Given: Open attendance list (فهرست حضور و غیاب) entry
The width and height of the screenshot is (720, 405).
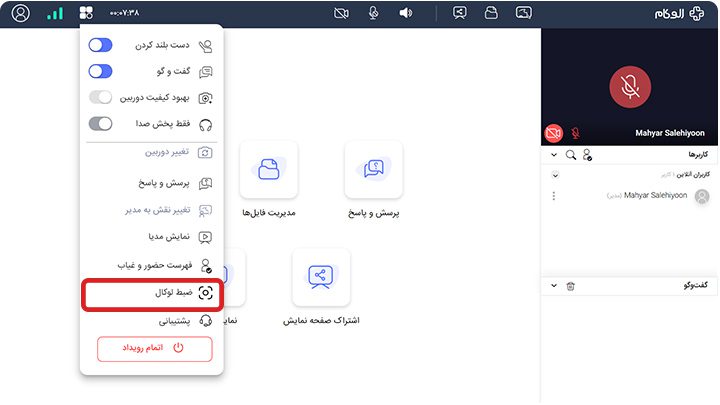Looking at the screenshot, I should pos(165,265).
